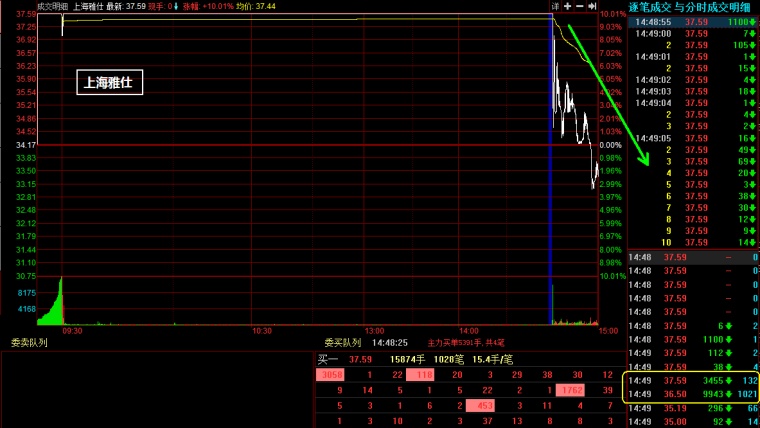Click the 1028笔 order count value
This screenshot has height=428, width=760.
[x=449, y=360]
